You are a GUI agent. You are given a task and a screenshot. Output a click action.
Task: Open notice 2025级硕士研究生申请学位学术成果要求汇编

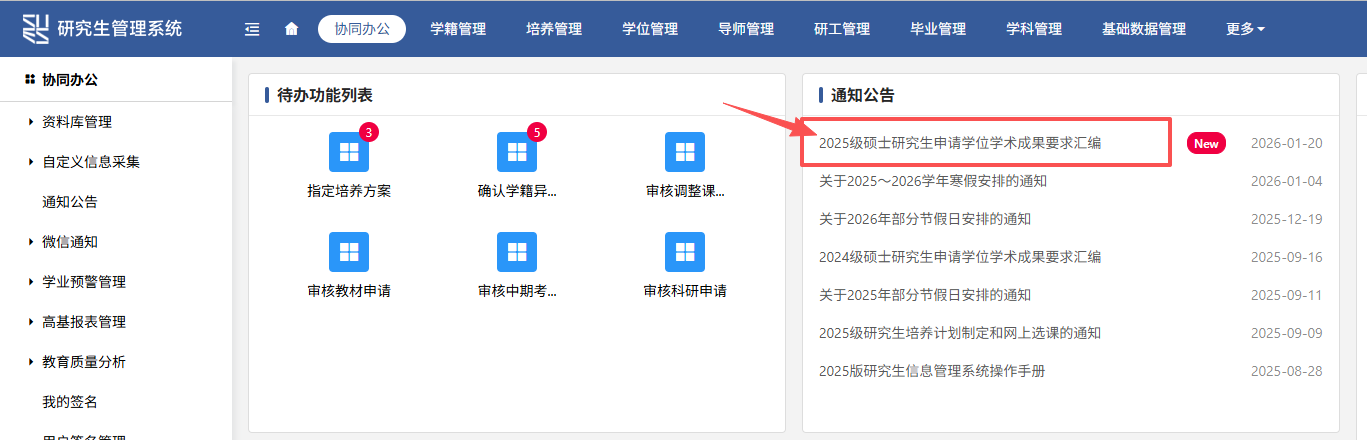[x=959, y=143]
